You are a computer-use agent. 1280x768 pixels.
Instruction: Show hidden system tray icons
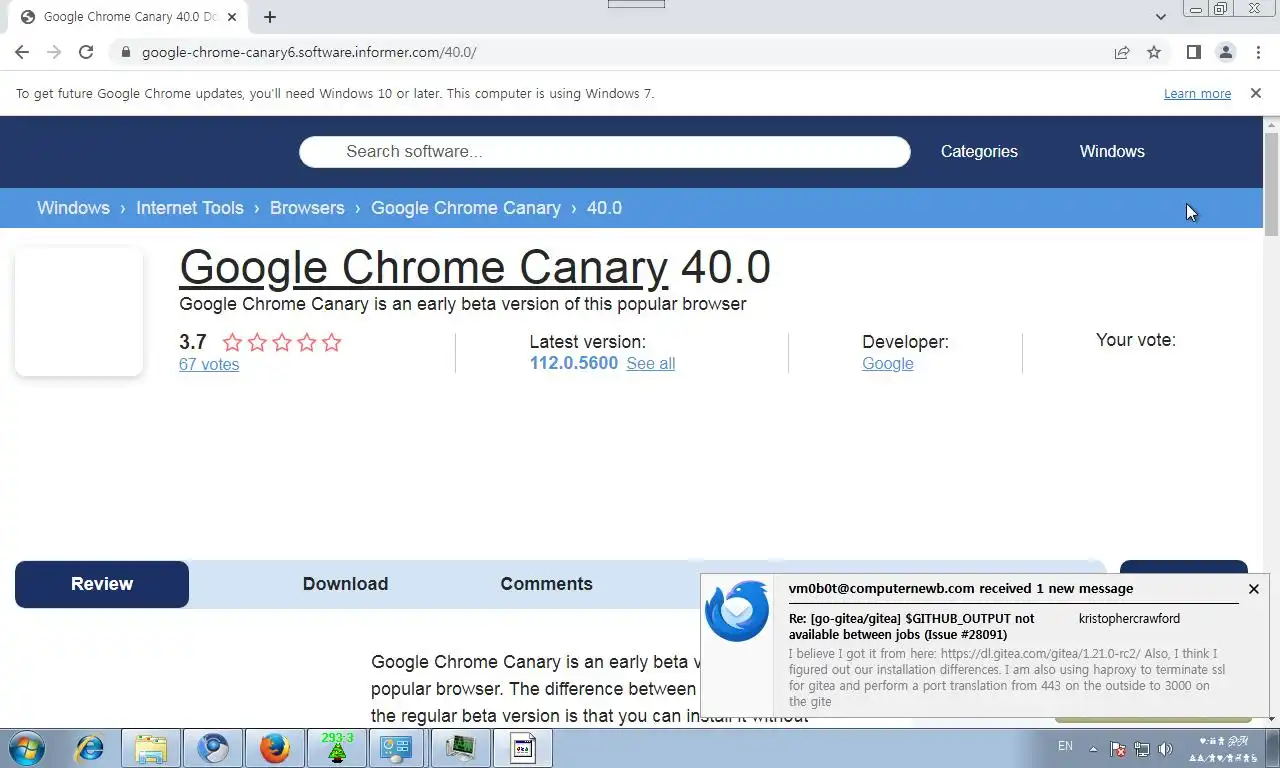(x=1093, y=749)
